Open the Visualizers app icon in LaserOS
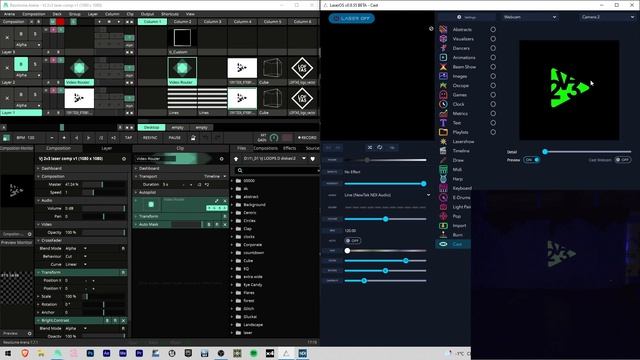The height and width of the screenshot is (360, 640). pyautogui.click(x=443, y=39)
